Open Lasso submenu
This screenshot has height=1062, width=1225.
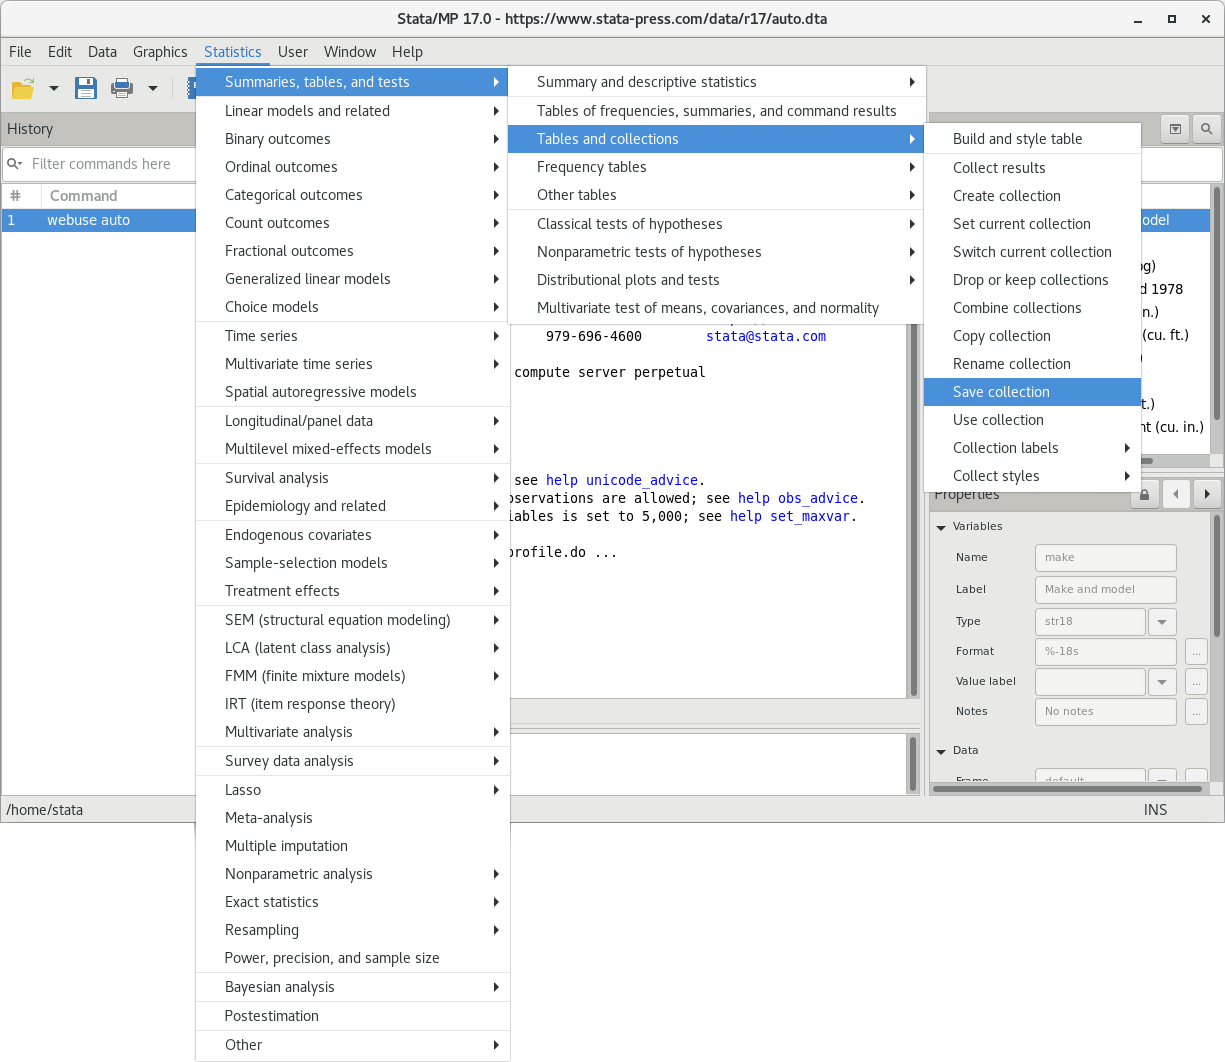[352, 790]
